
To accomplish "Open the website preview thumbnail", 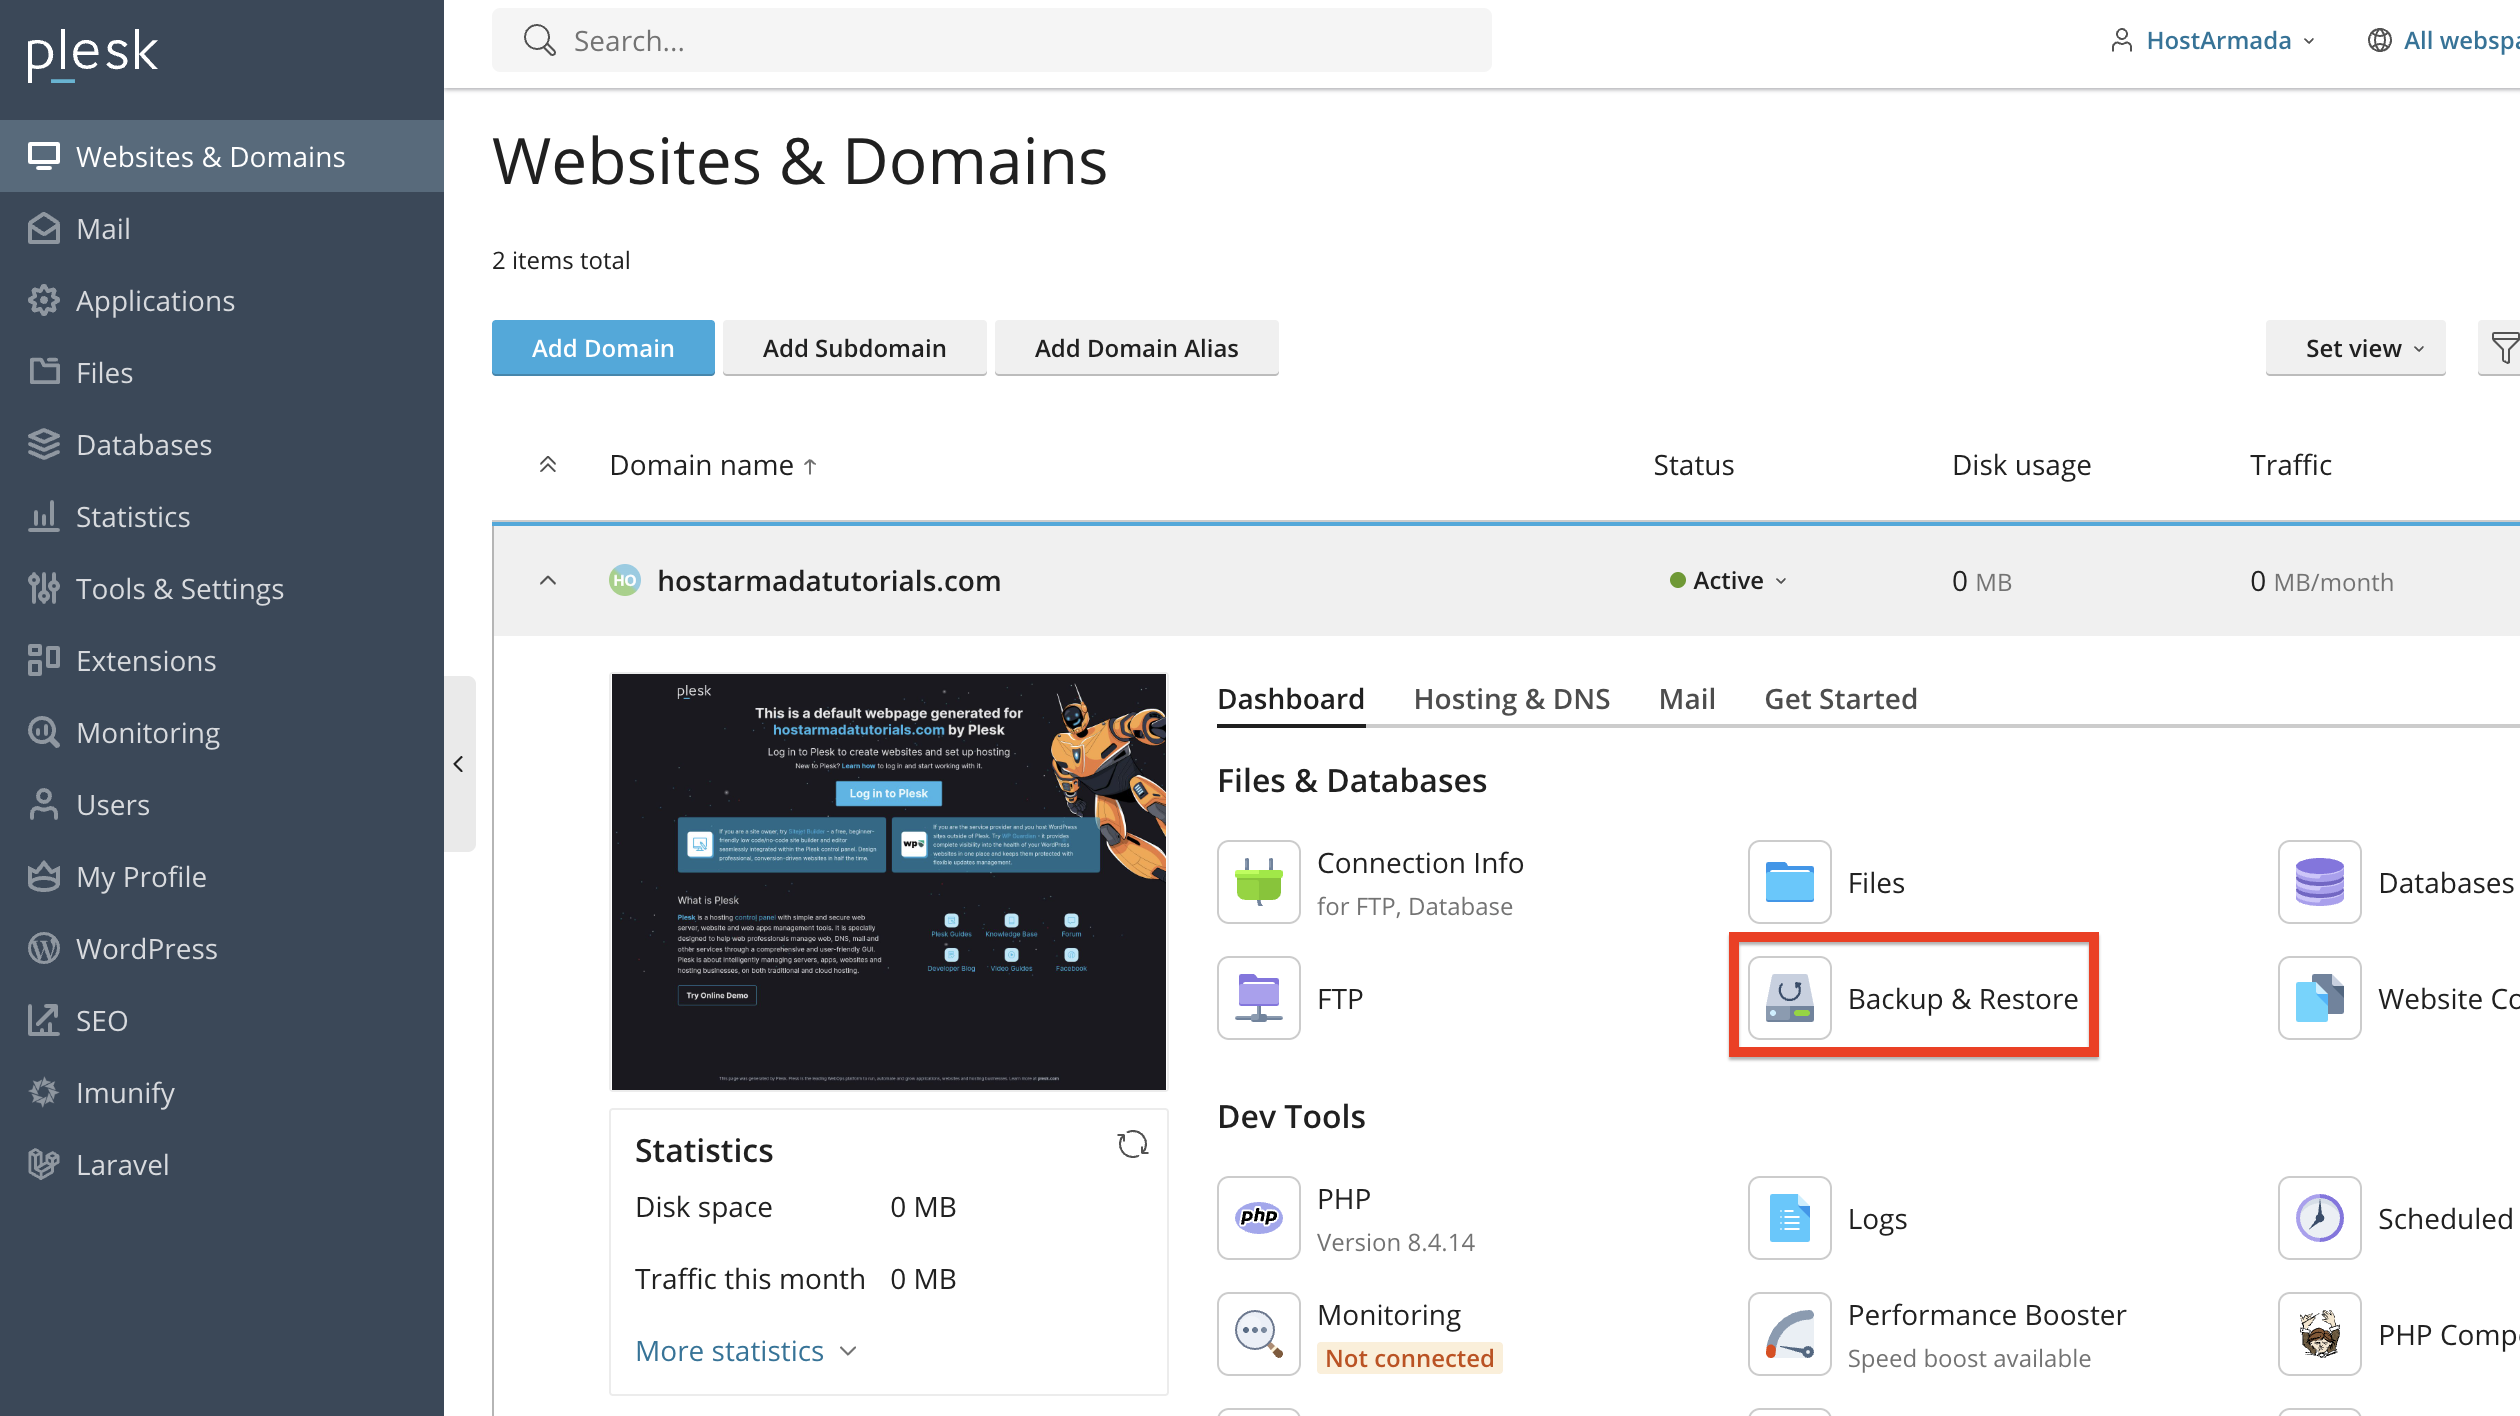I will point(889,882).
